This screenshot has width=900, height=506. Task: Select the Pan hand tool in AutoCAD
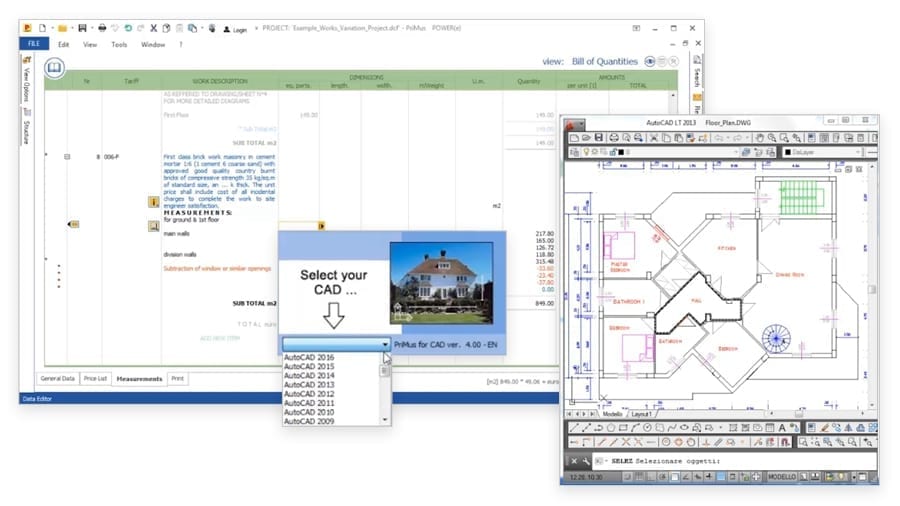coord(759,138)
